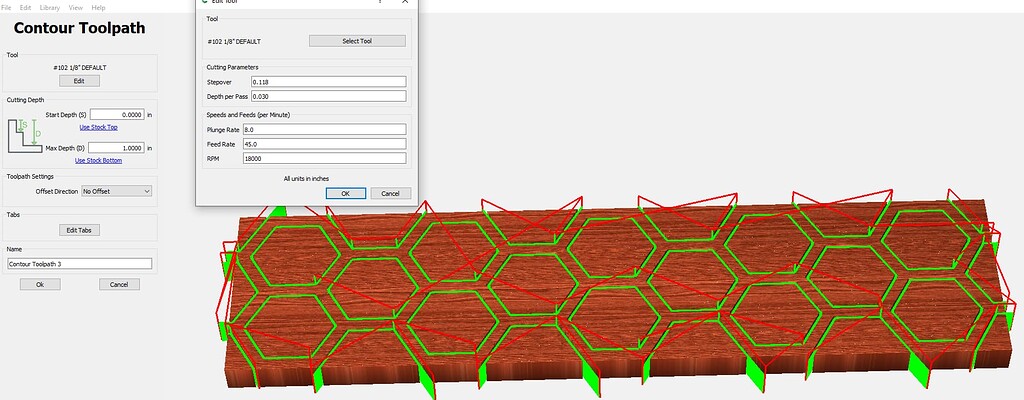Click Cancel in the Edit Tool dialog

coord(391,193)
